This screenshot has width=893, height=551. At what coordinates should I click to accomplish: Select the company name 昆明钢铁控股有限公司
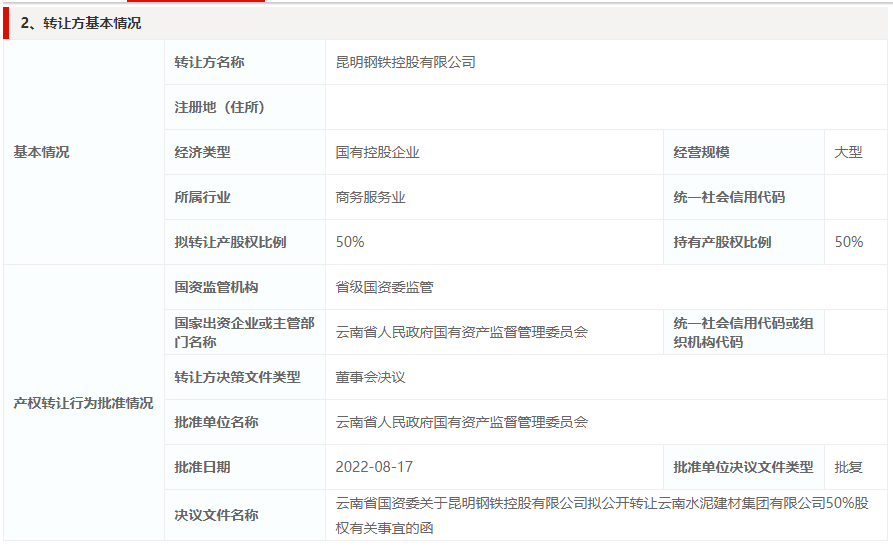coord(405,62)
